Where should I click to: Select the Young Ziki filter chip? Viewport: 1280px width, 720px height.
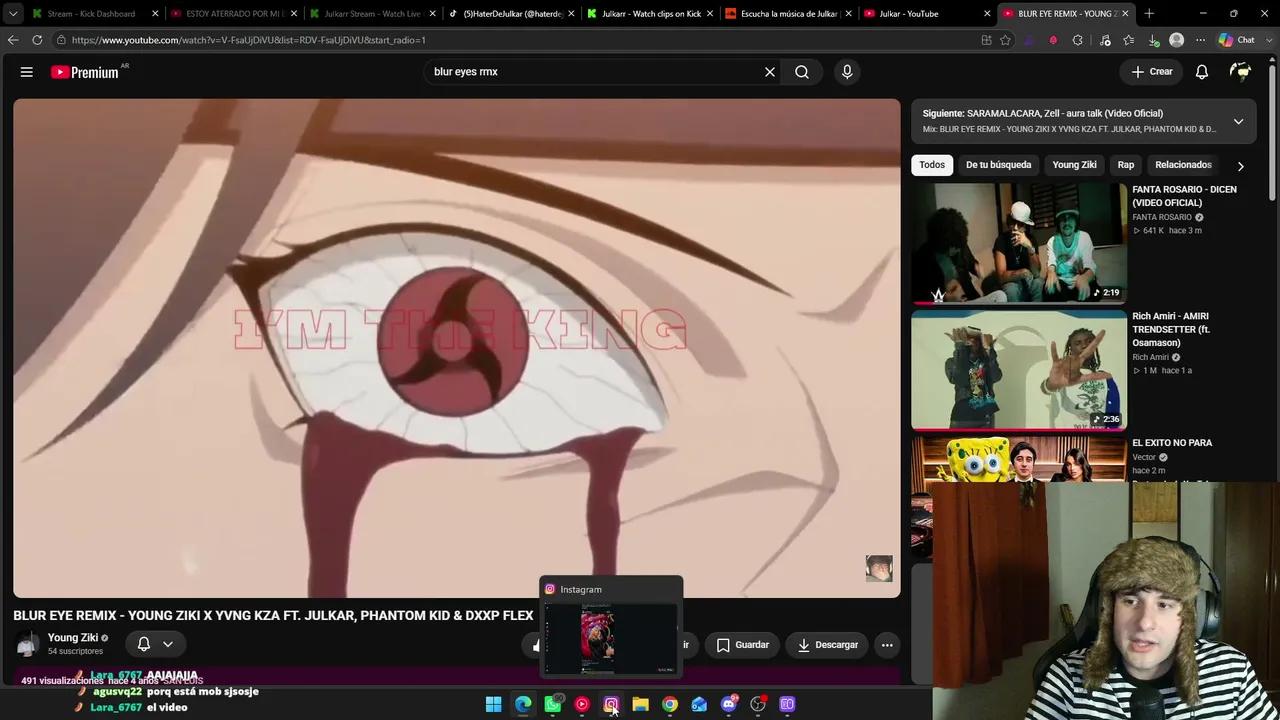click(x=1075, y=165)
